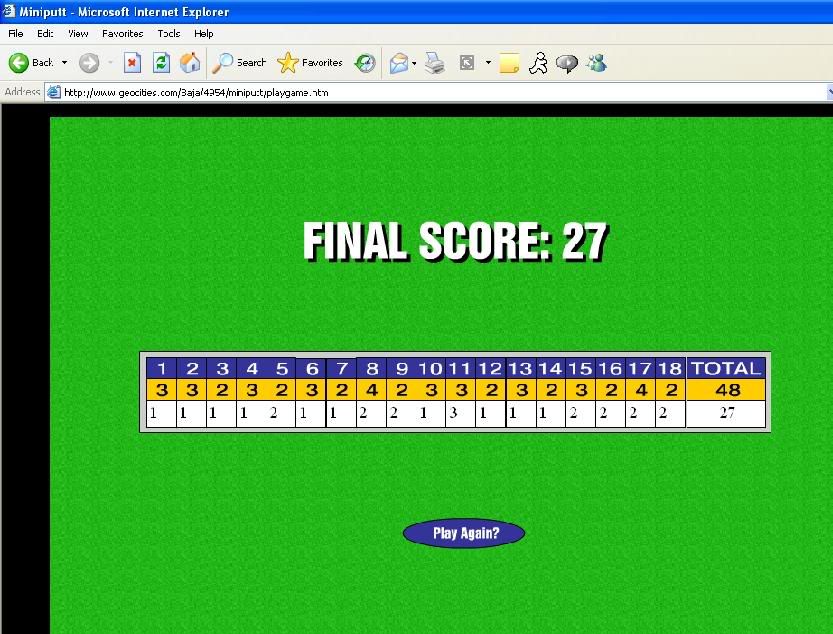Image resolution: width=833 pixels, height=634 pixels.
Task: Click the TOTAL header in scorecard
Action: point(726,368)
